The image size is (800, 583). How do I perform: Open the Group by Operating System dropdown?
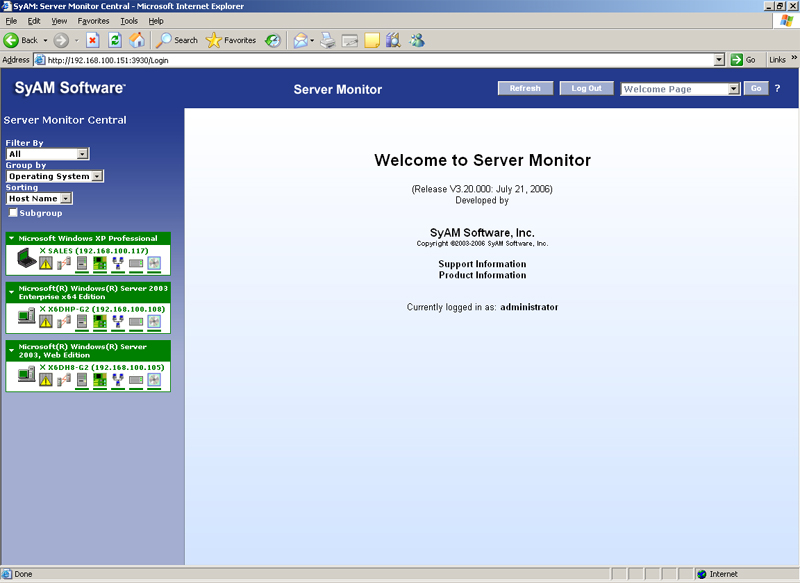pos(97,176)
